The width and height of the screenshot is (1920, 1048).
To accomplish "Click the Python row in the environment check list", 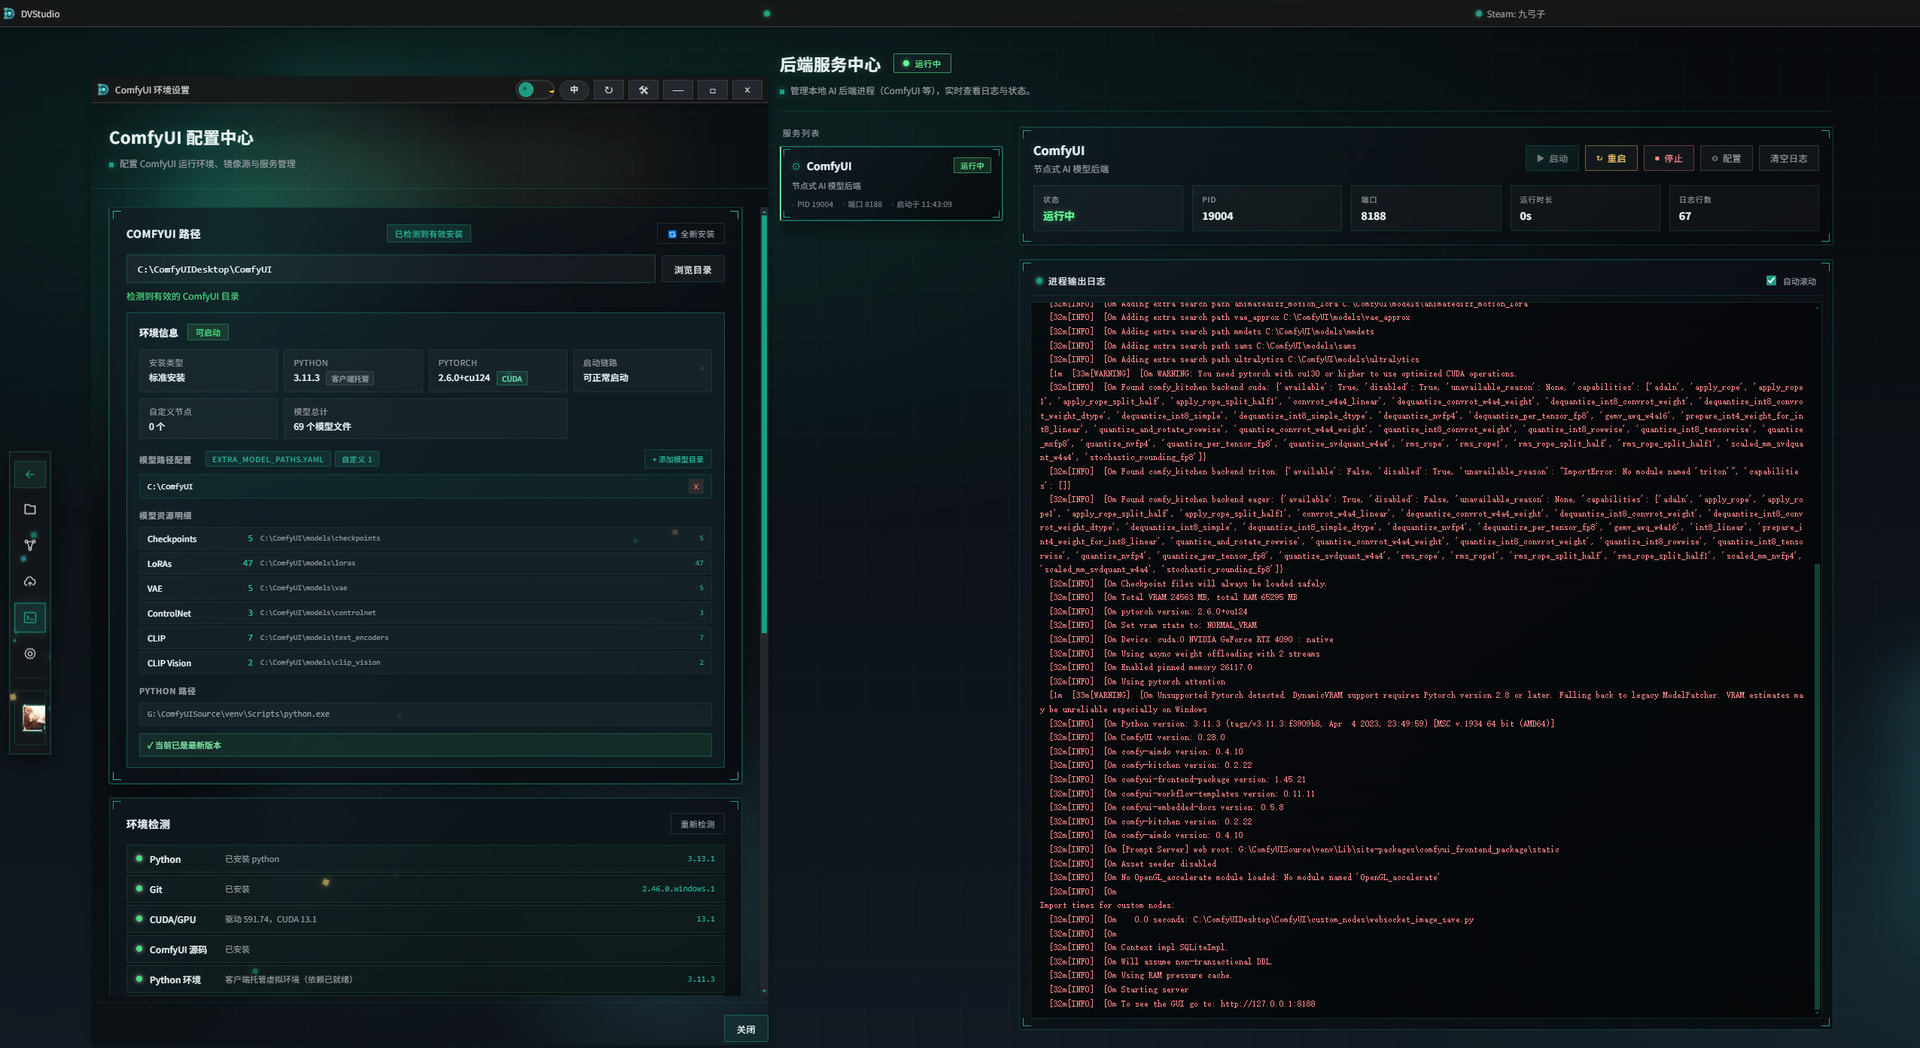I will point(425,859).
